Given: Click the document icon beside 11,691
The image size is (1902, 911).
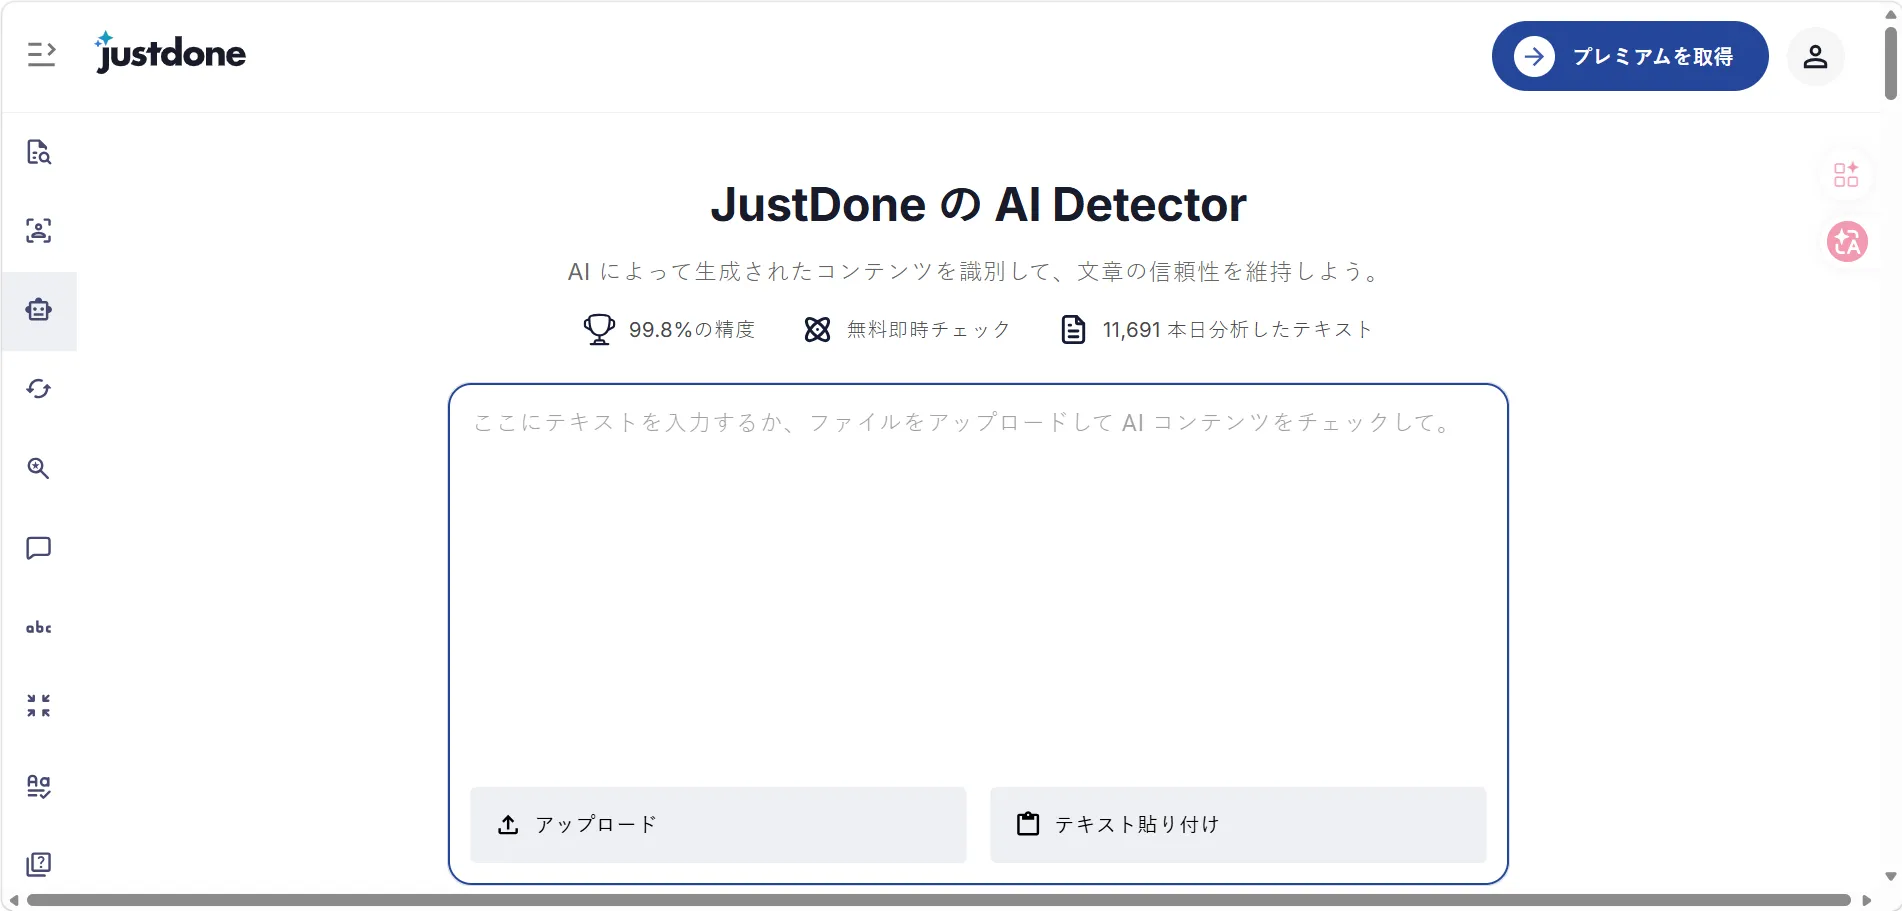Looking at the screenshot, I should click(x=1073, y=329).
